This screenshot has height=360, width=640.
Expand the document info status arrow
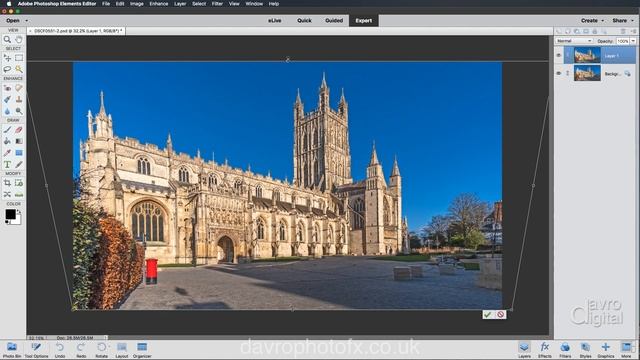pyautogui.click(x=105, y=338)
